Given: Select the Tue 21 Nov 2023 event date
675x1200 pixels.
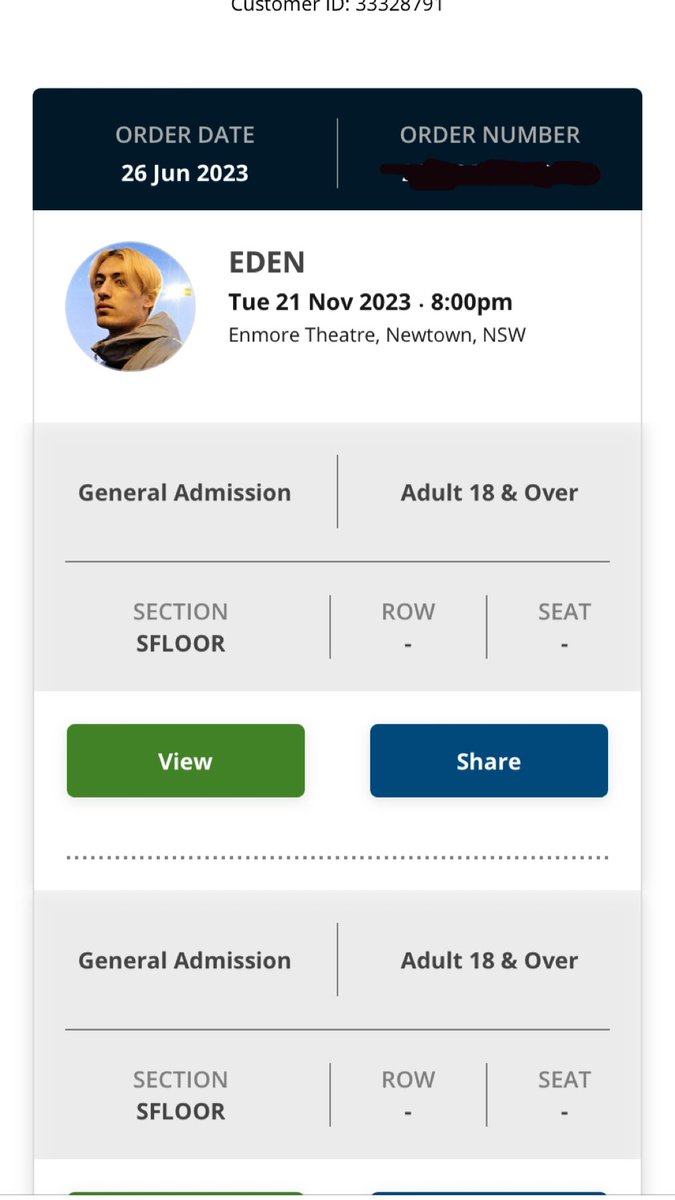Looking at the screenshot, I should pyautogui.click(x=319, y=301).
